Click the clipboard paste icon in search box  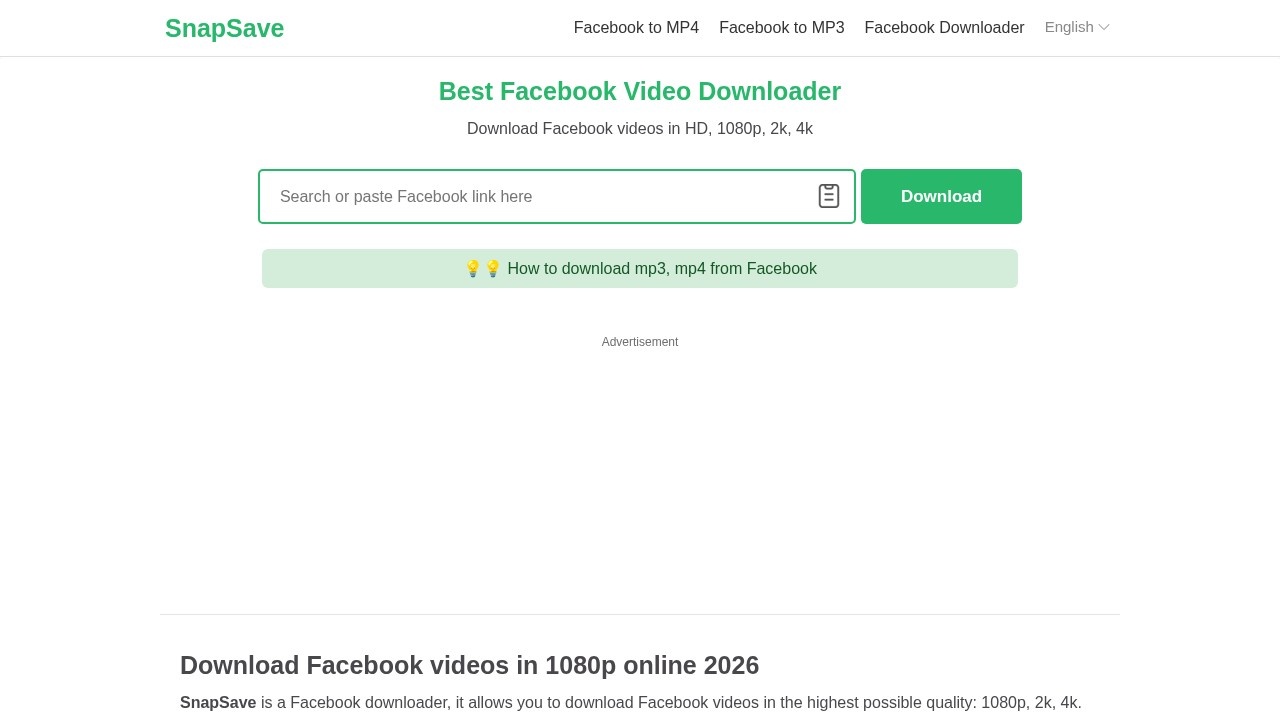click(x=828, y=196)
